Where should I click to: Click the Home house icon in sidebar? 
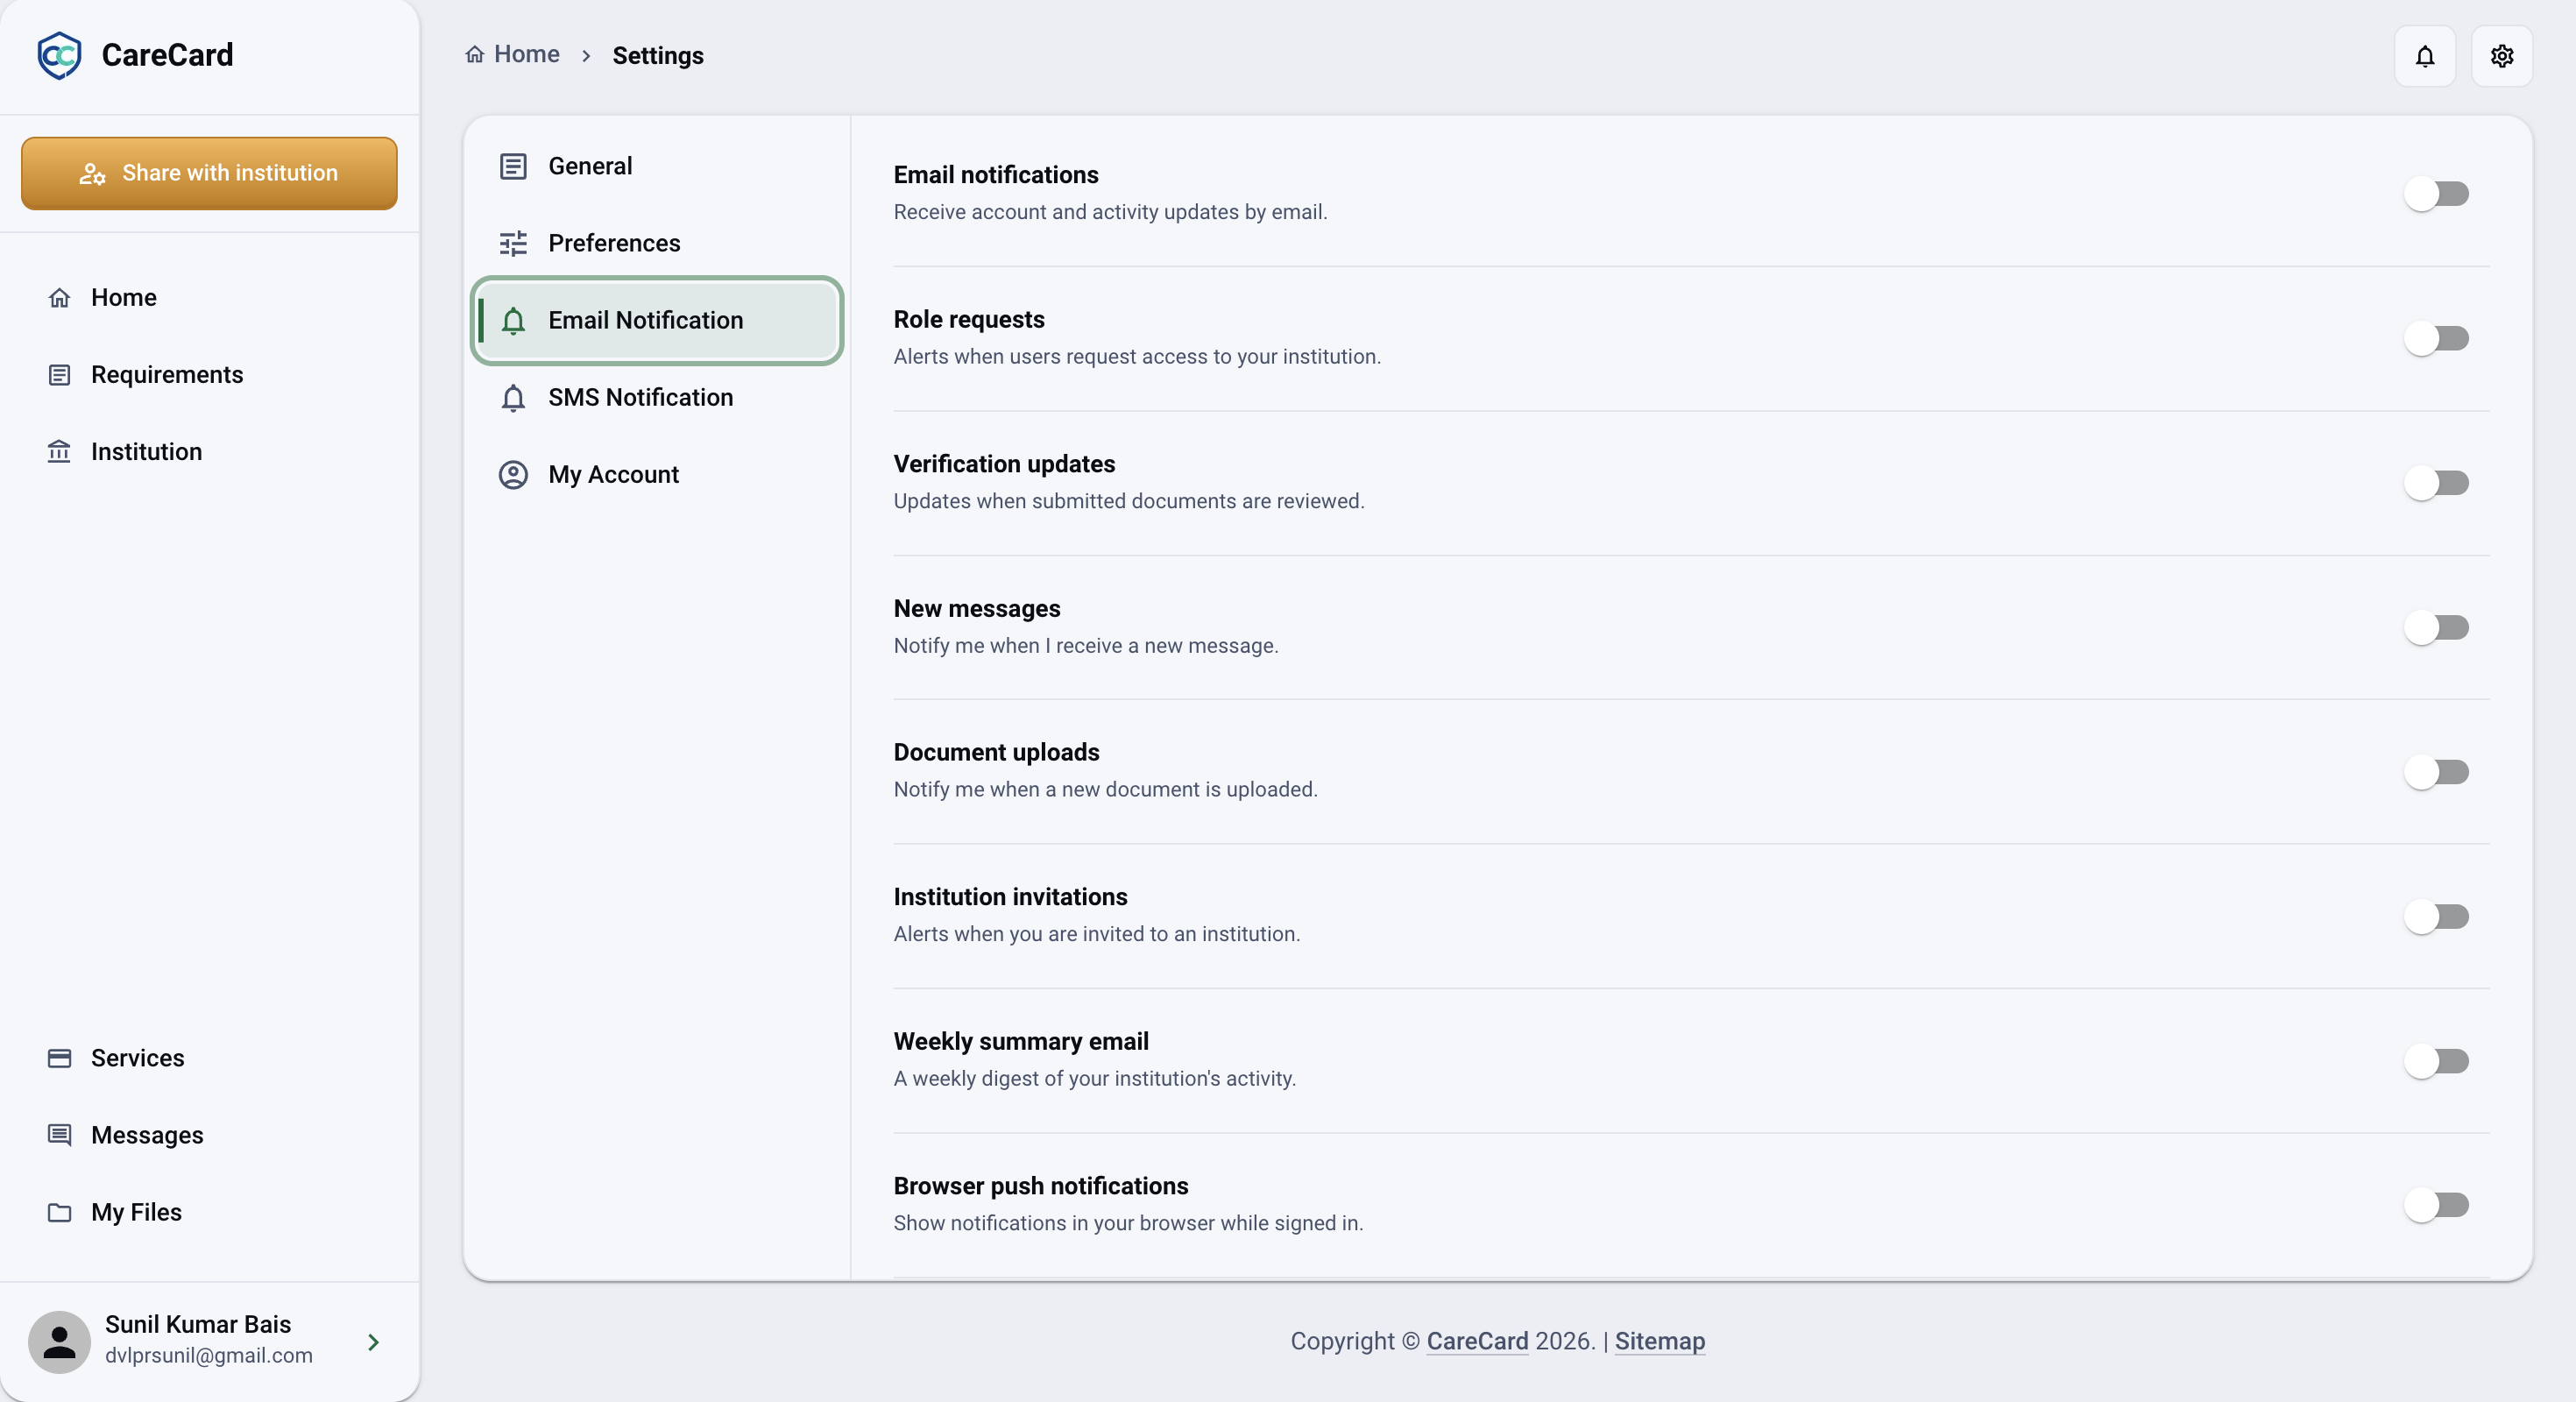59,298
